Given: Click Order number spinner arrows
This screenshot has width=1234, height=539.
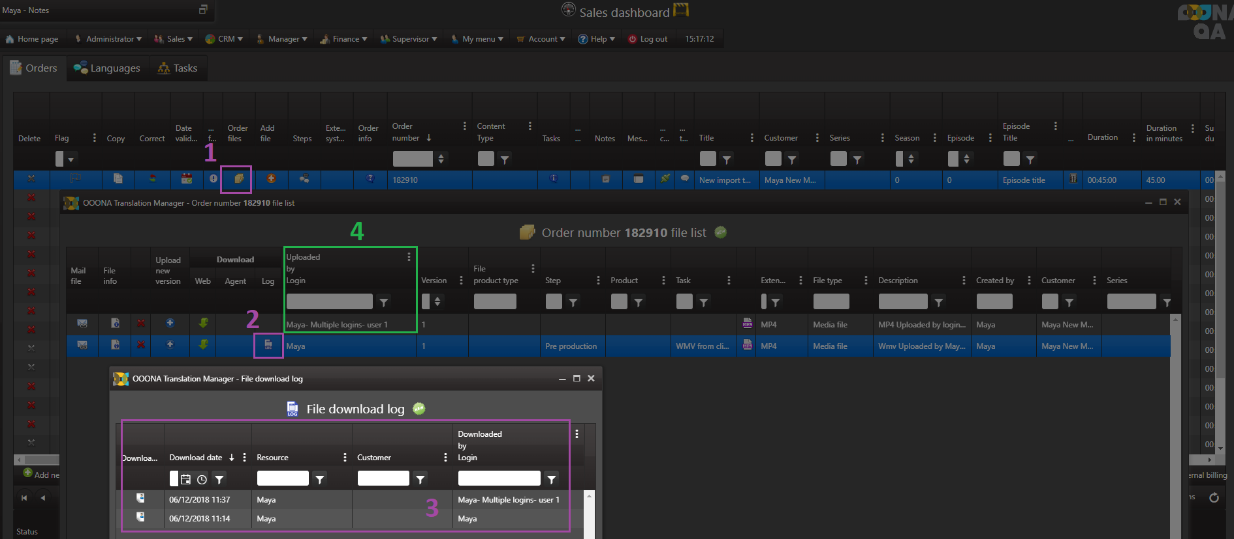Looking at the screenshot, I should (440, 159).
